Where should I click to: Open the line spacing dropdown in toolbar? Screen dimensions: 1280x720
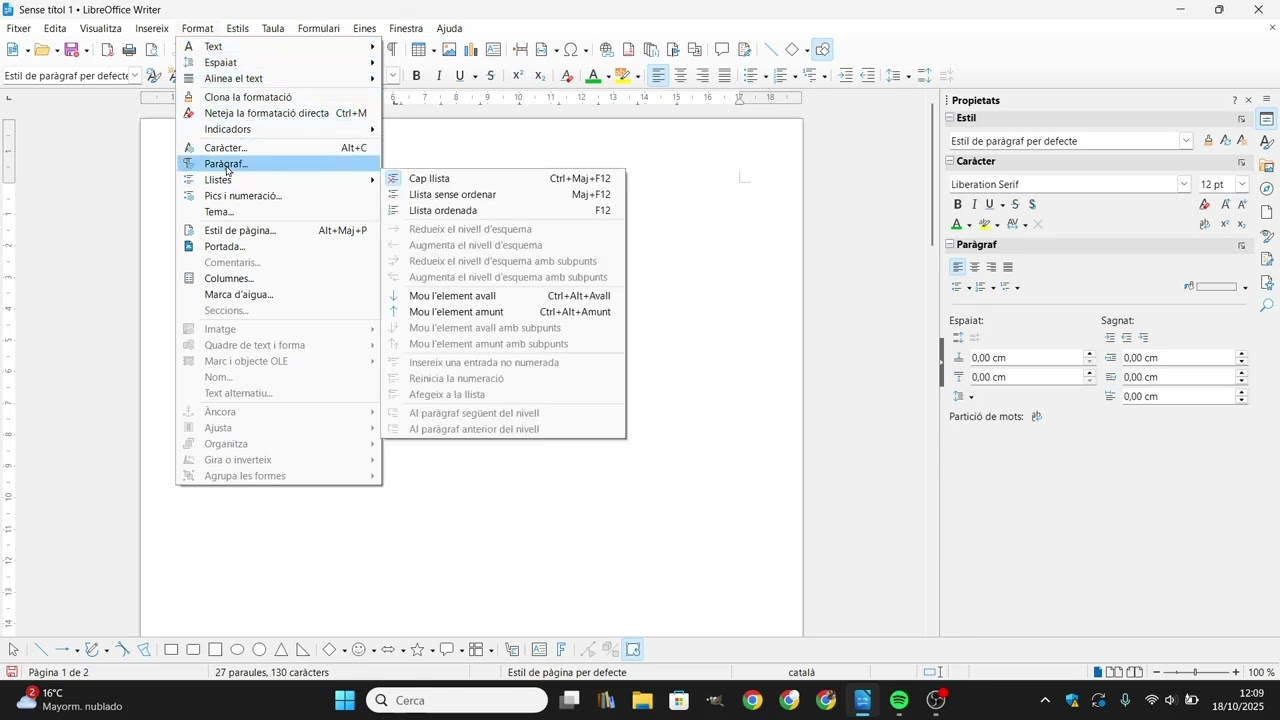(x=908, y=77)
